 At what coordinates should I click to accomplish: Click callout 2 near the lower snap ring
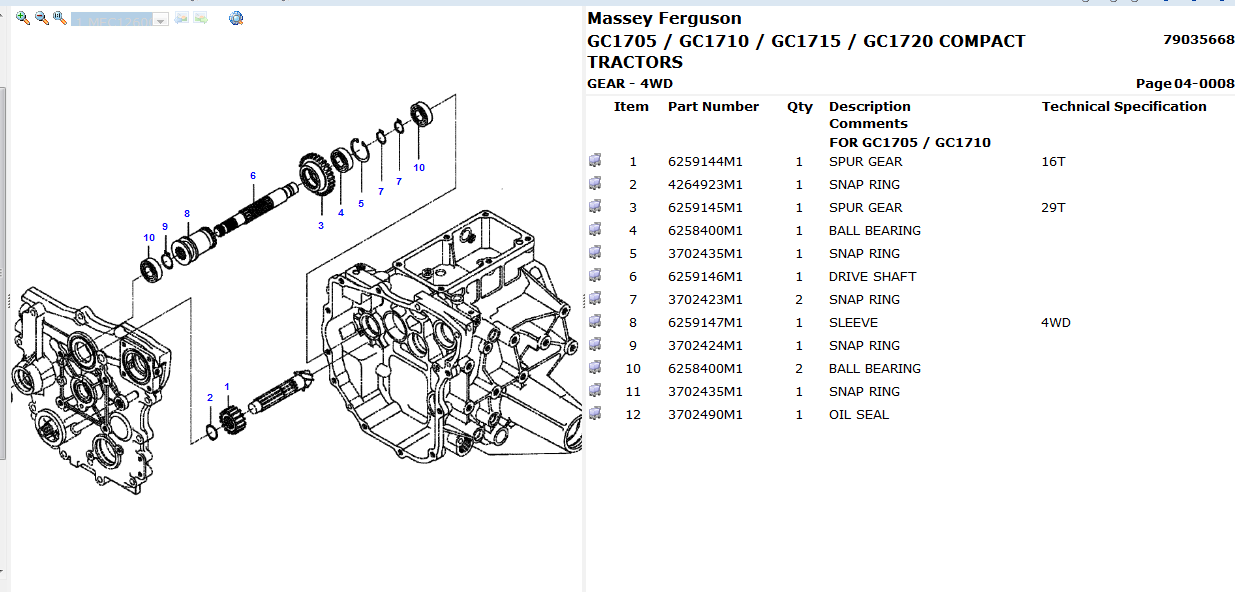210,398
